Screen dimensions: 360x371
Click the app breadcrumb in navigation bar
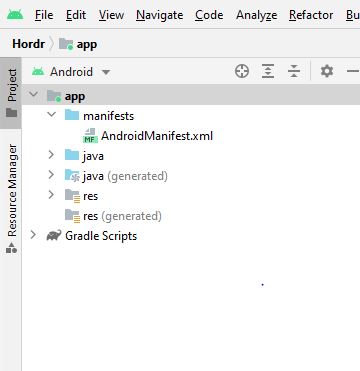coord(78,44)
